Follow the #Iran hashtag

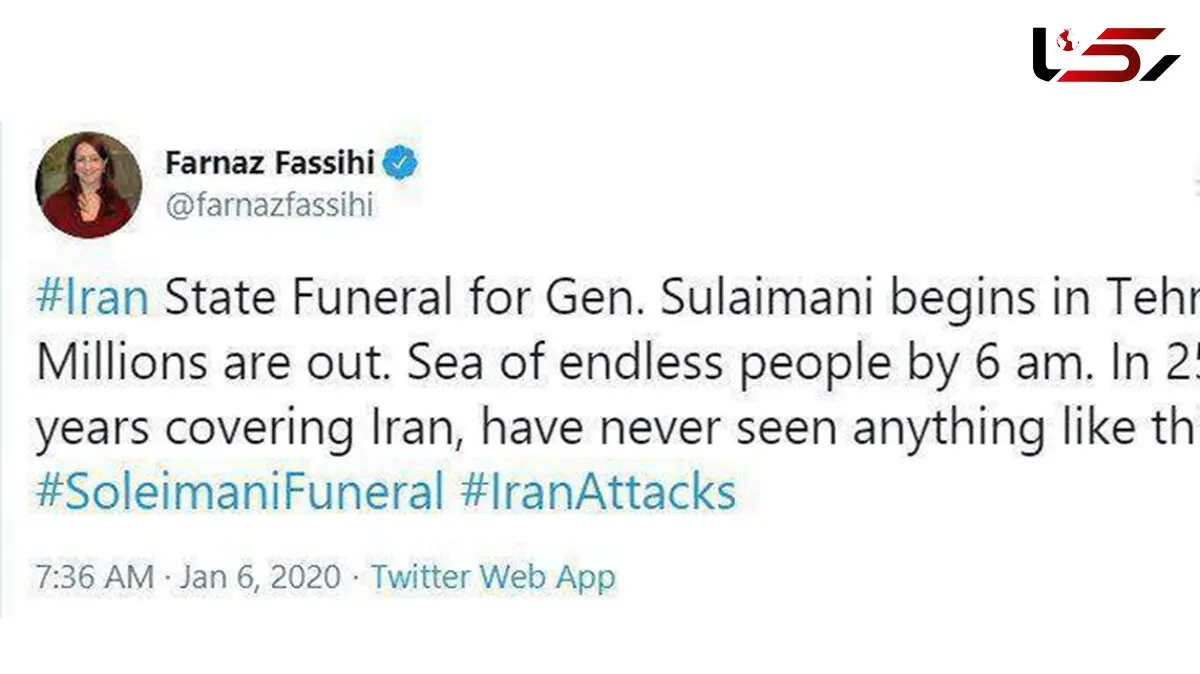[x=93, y=299]
